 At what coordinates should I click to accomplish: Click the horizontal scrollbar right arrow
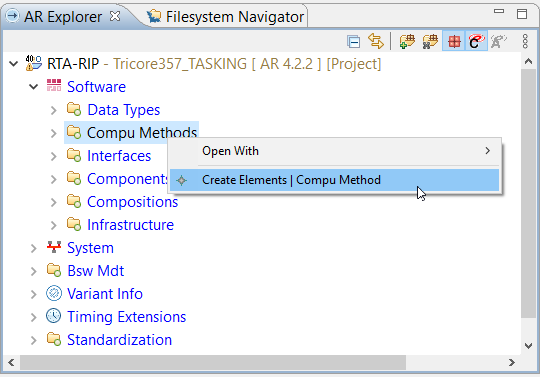pyautogui.click(x=512, y=363)
